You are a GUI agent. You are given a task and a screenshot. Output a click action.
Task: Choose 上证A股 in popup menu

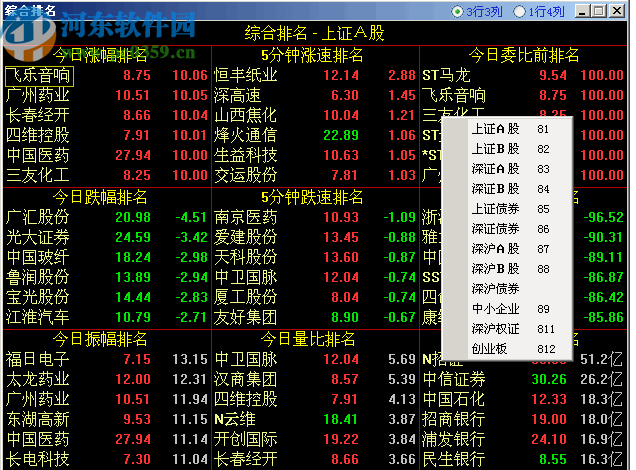pos(507,129)
